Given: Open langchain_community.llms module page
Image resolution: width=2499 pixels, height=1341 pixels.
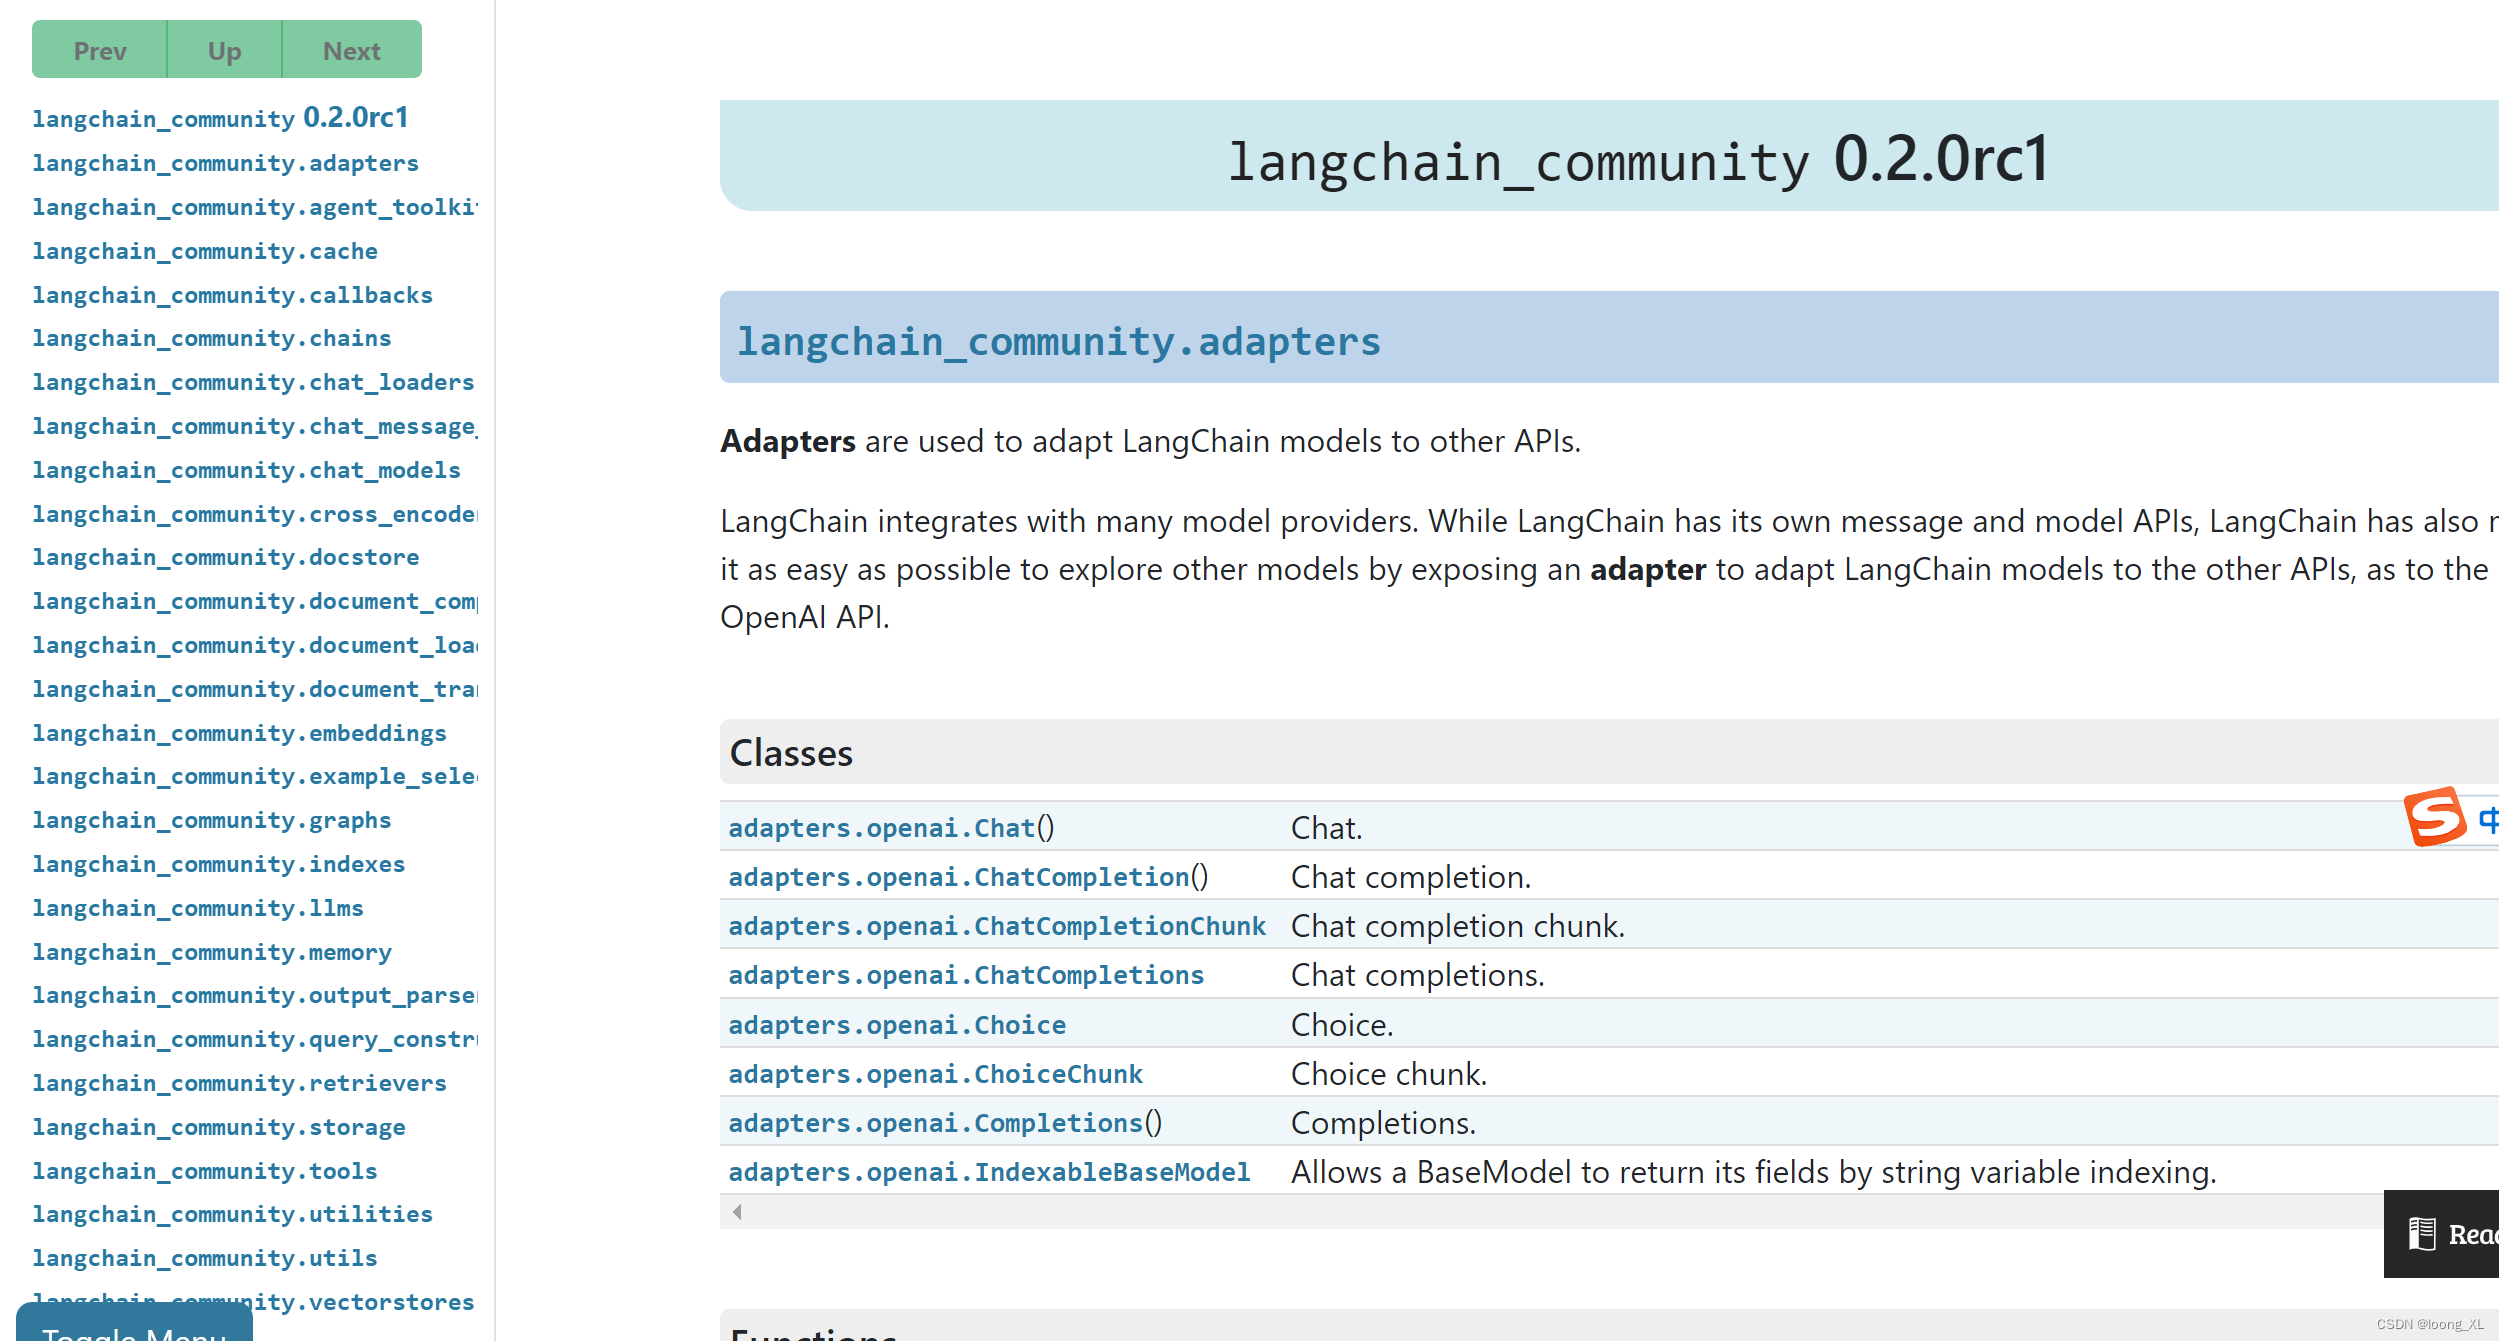Looking at the screenshot, I should coord(197,908).
